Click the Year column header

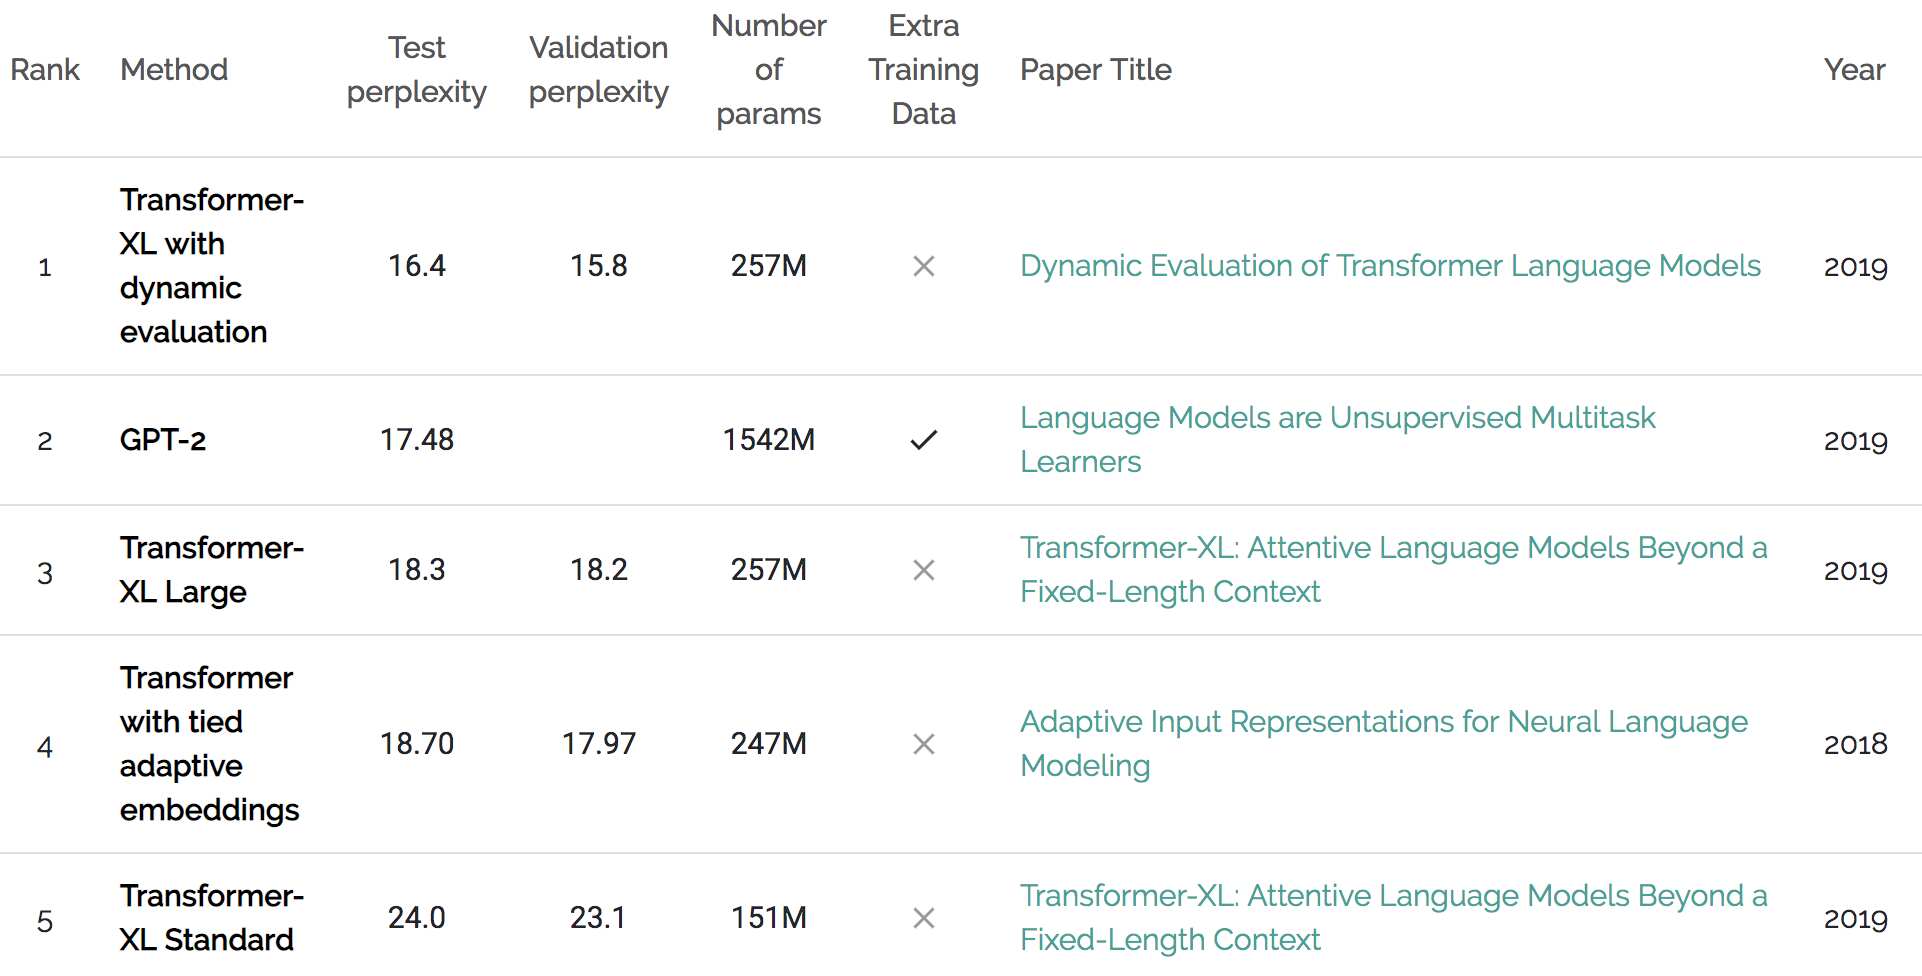click(x=1855, y=70)
